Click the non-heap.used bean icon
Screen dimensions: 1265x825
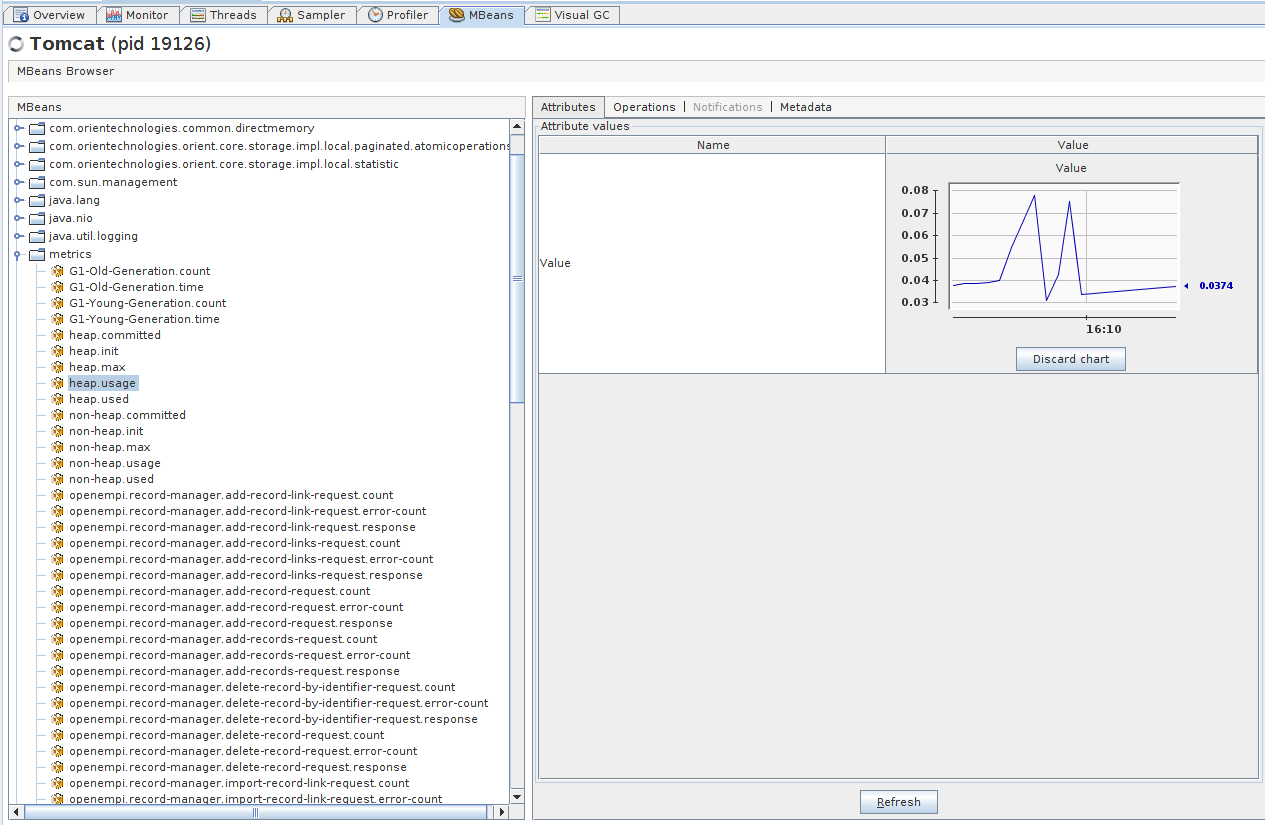point(58,479)
